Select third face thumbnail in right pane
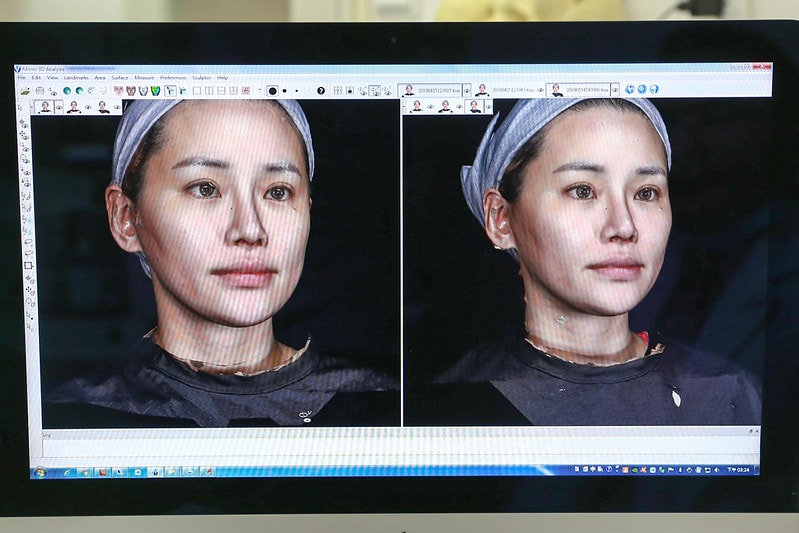The width and height of the screenshot is (799, 533). click(474, 106)
